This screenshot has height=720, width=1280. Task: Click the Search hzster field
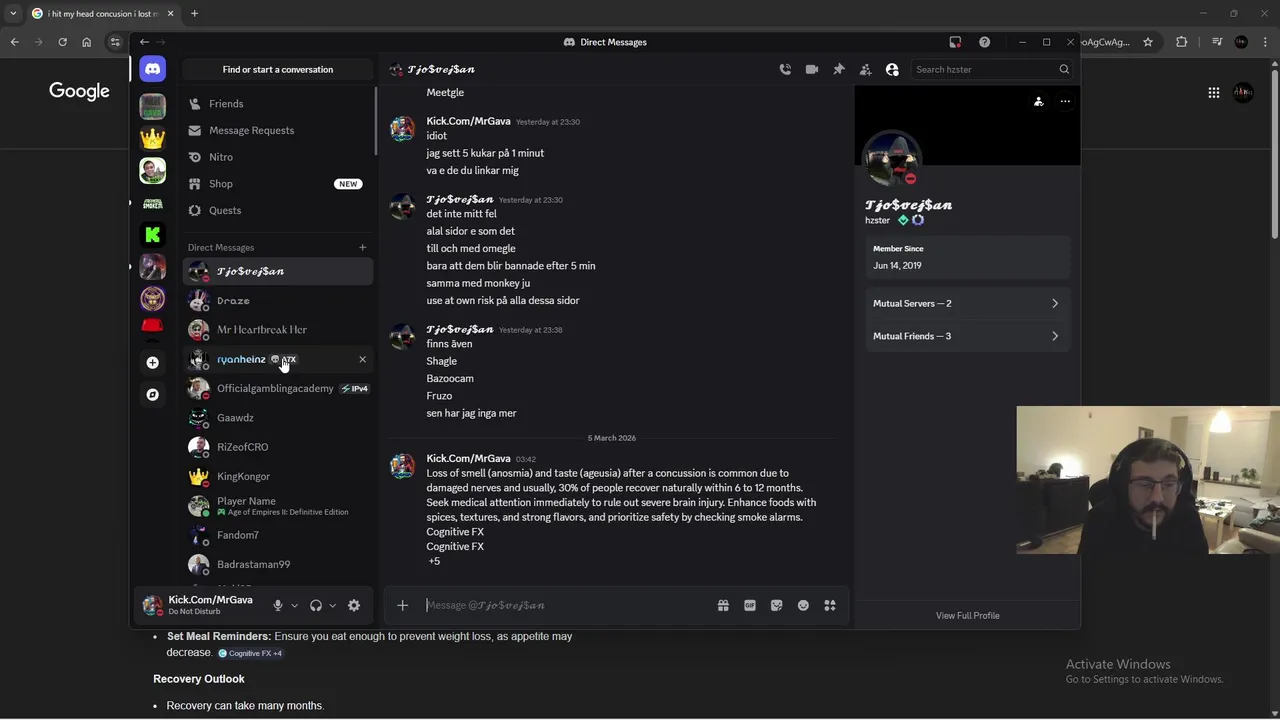click(992, 69)
